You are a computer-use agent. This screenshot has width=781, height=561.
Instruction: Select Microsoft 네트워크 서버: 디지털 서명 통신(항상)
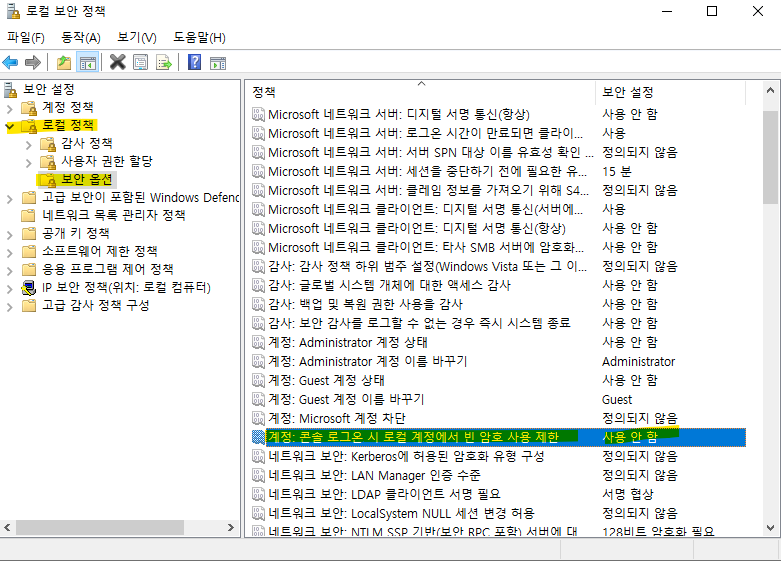(398, 115)
